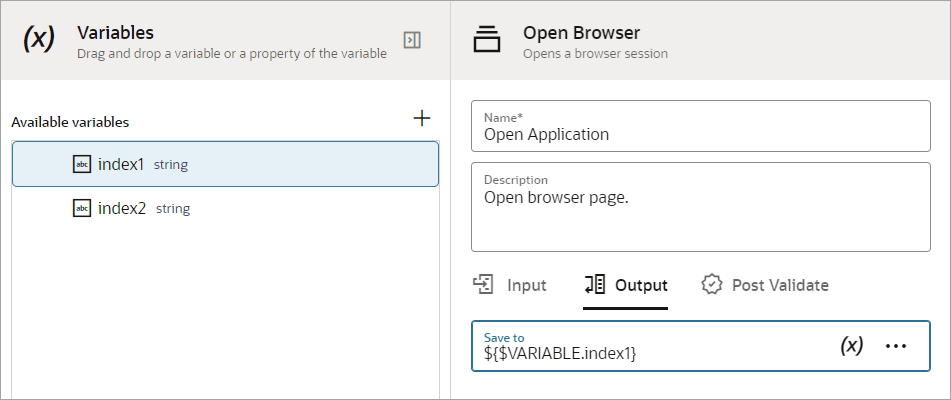Viewport: 951px width, 400px height.
Task: Edit the Name field Open Application
Action: click(701, 126)
